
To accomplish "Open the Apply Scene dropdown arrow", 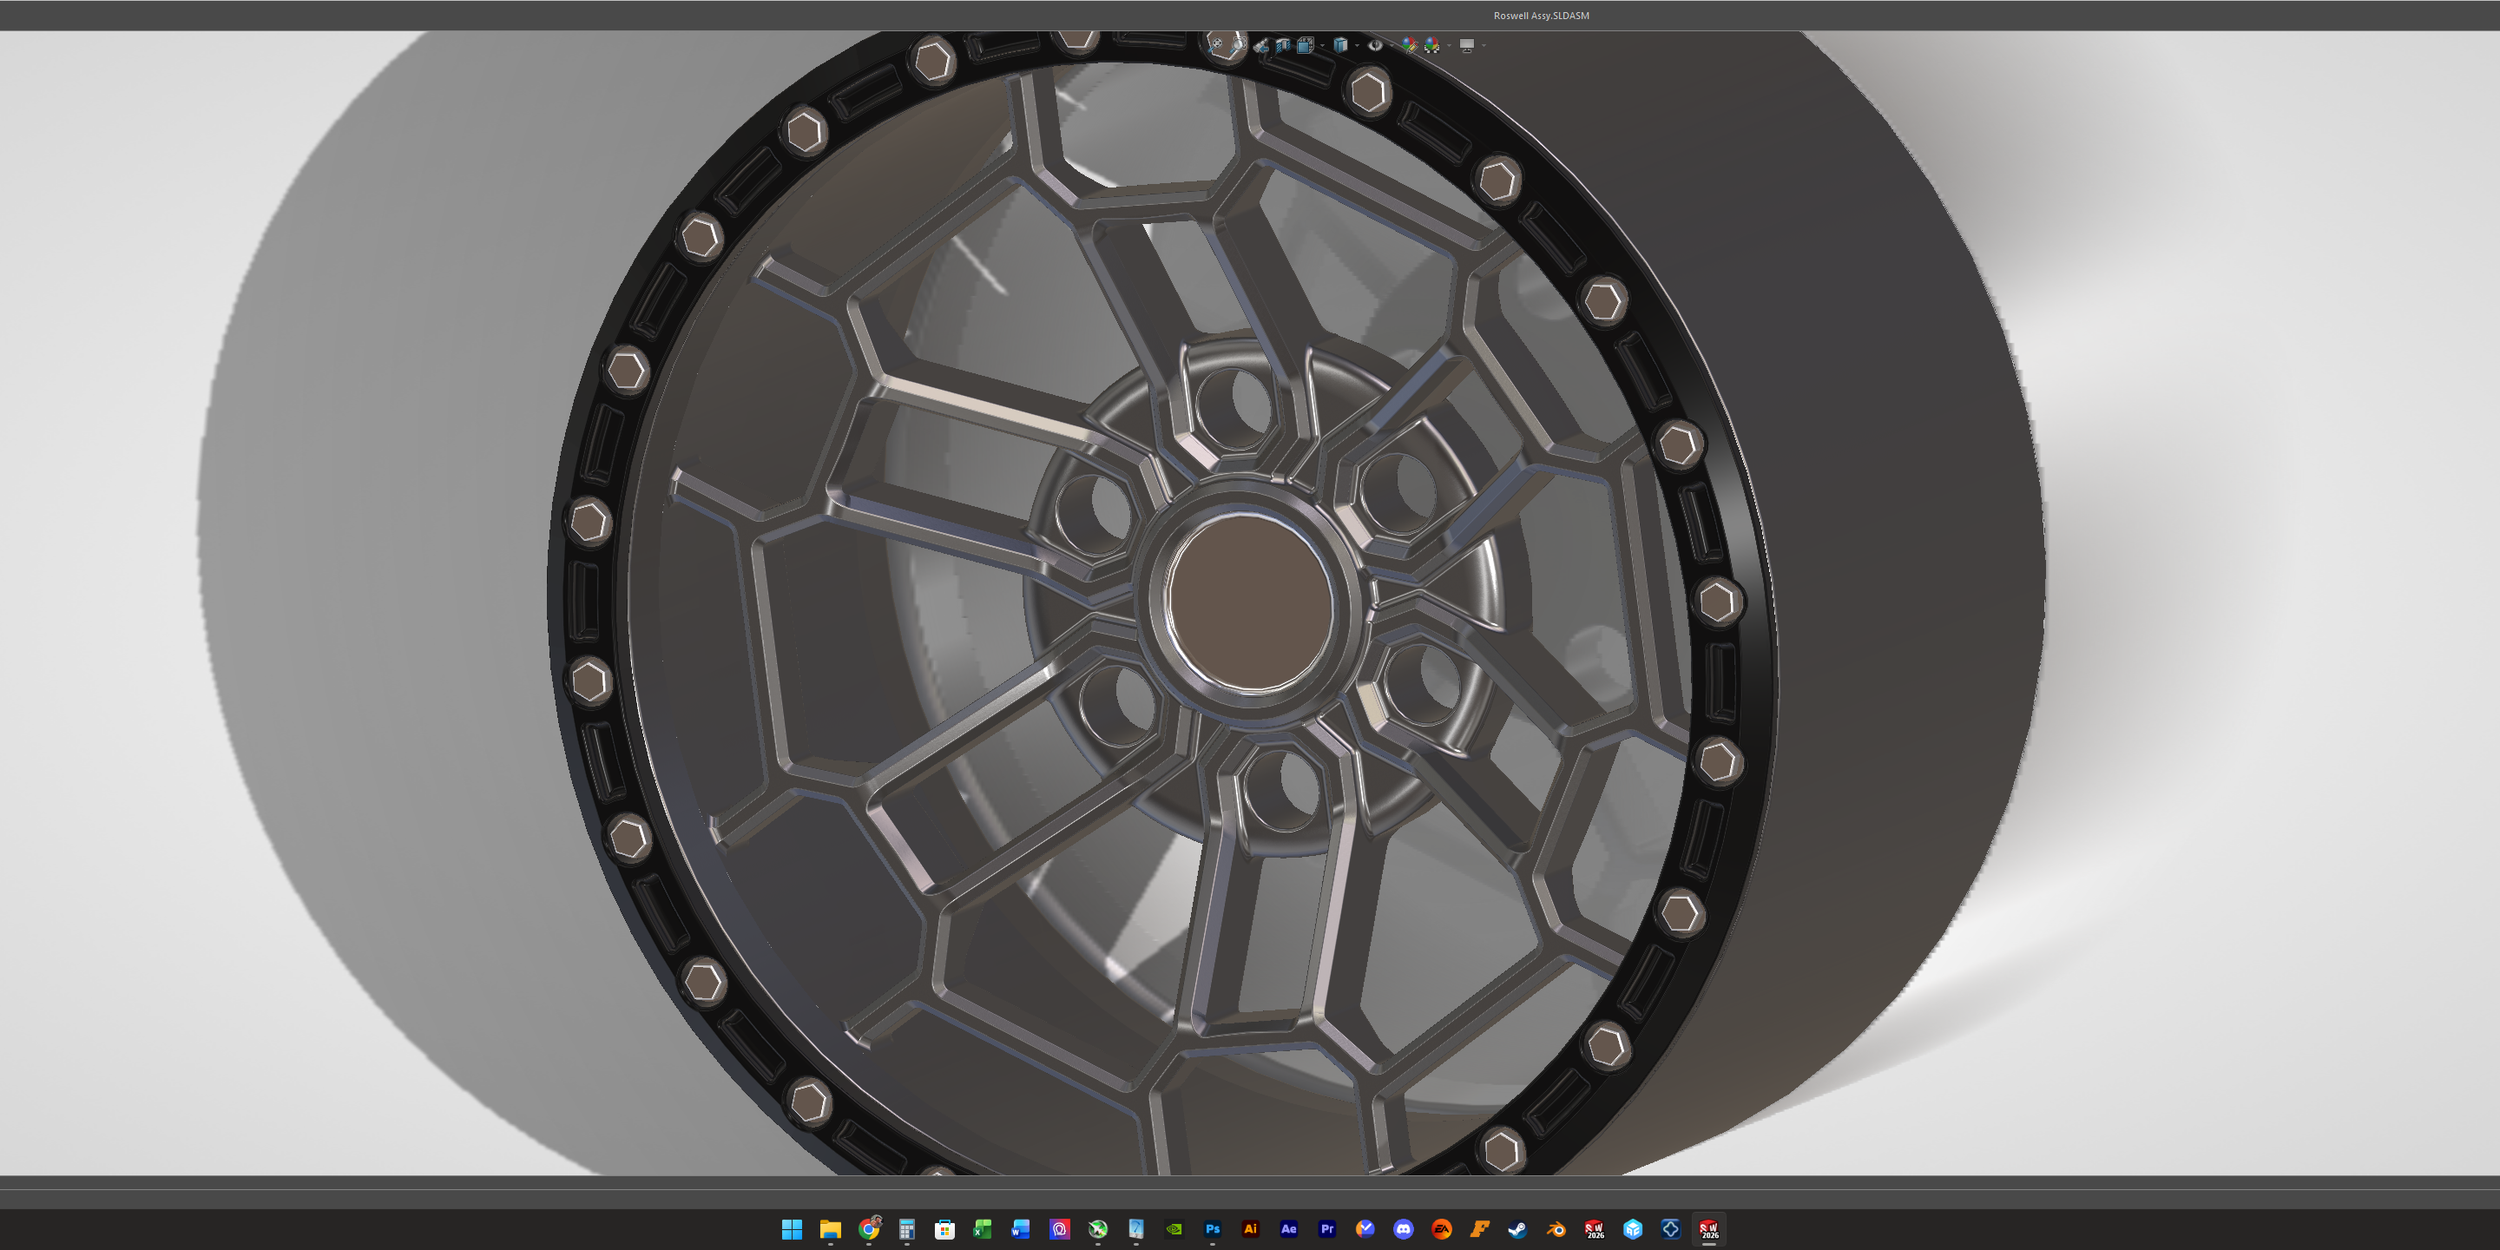I will tap(1449, 45).
